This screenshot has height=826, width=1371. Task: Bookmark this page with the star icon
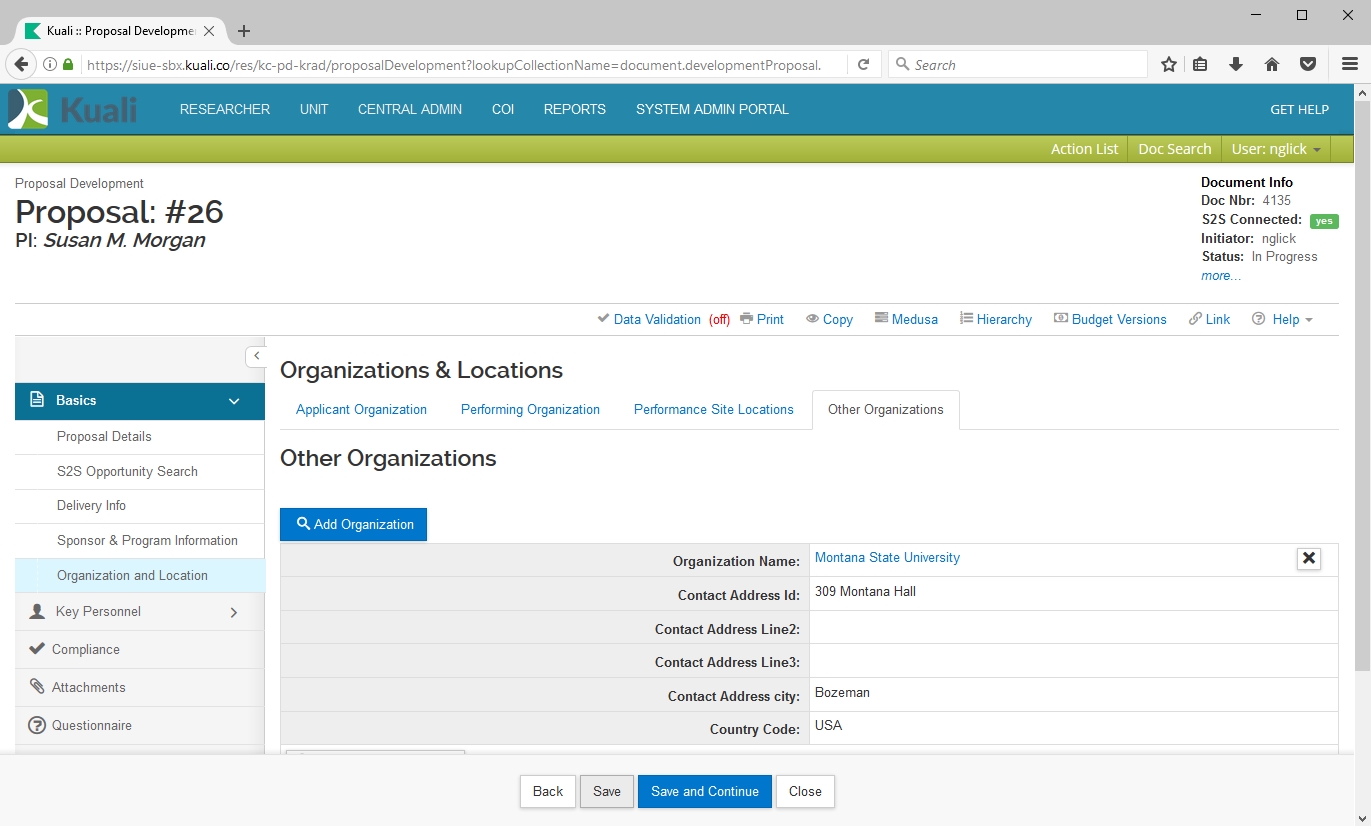(x=1168, y=65)
